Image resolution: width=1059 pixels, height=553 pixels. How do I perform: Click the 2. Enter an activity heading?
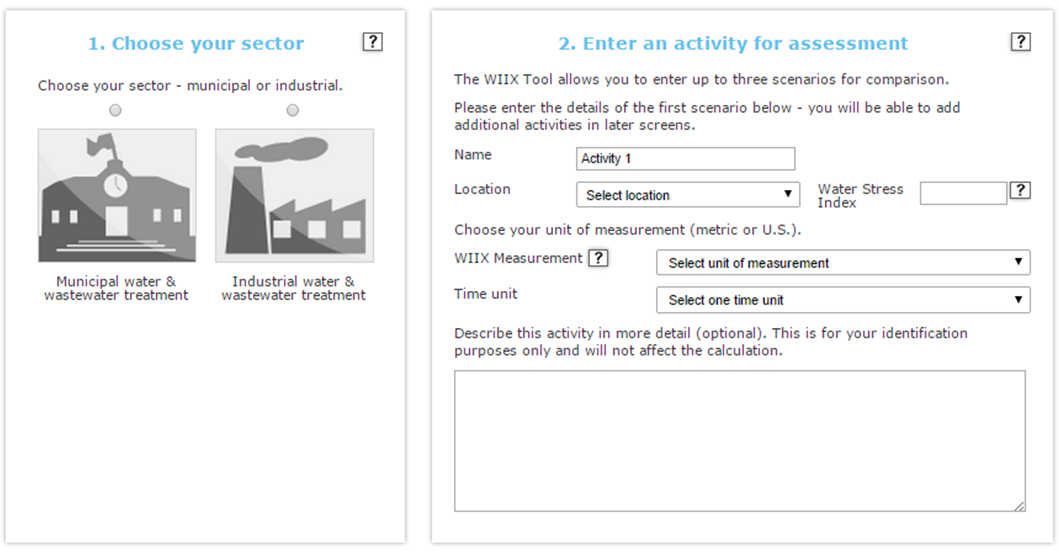tap(733, 44)
